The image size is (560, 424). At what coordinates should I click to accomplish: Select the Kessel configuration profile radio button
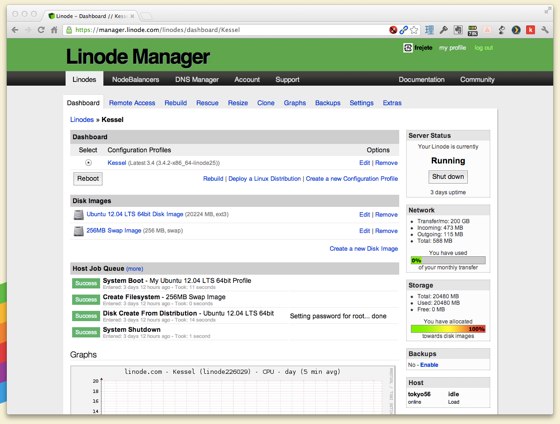(88, 163)
